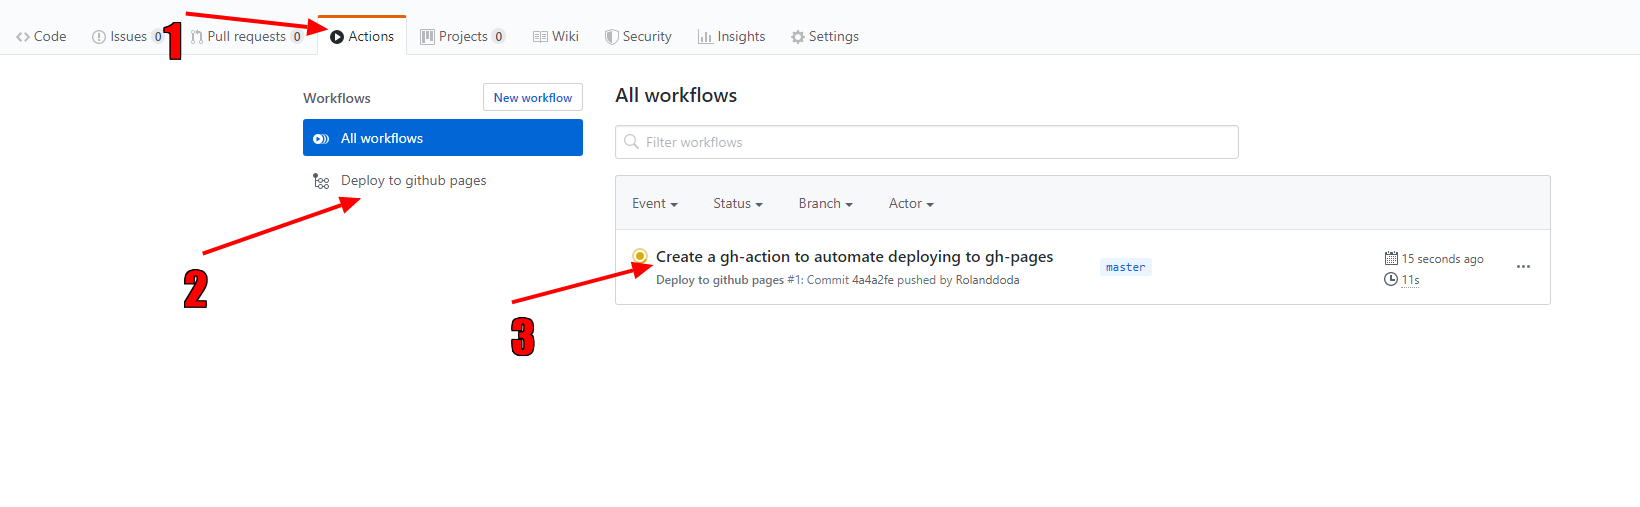Click the magnifier icon in Filter workflows
1640x507 pixels.
(631, 142)
